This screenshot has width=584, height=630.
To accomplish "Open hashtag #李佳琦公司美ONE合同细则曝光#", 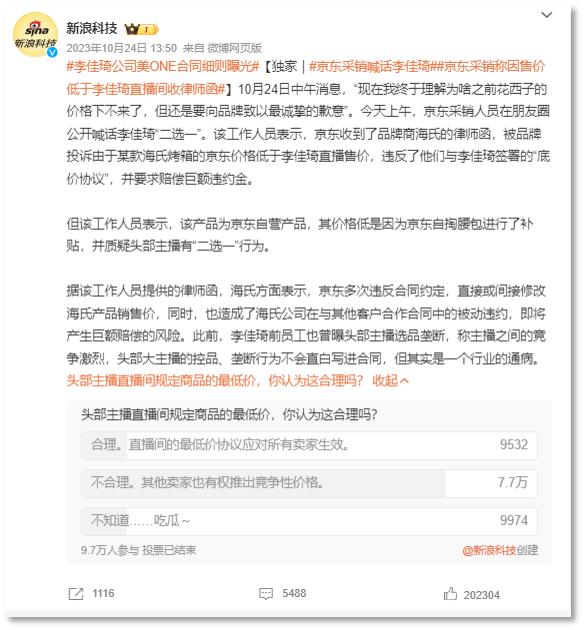I will (163, 66).
